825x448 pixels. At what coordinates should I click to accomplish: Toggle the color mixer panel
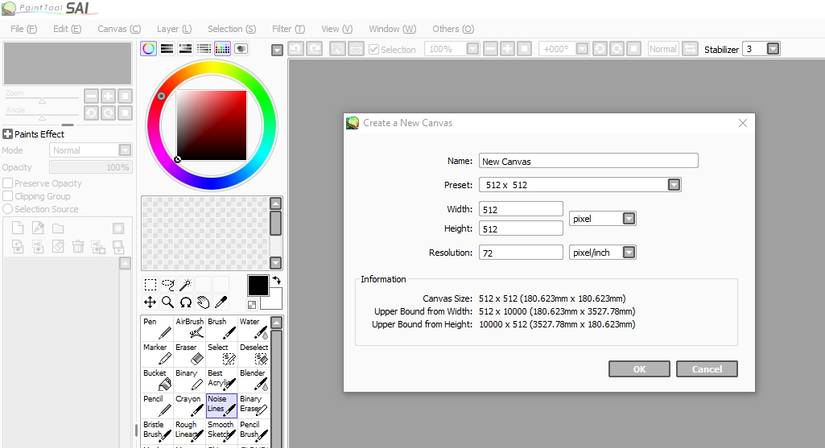click(x=204, y=49)
